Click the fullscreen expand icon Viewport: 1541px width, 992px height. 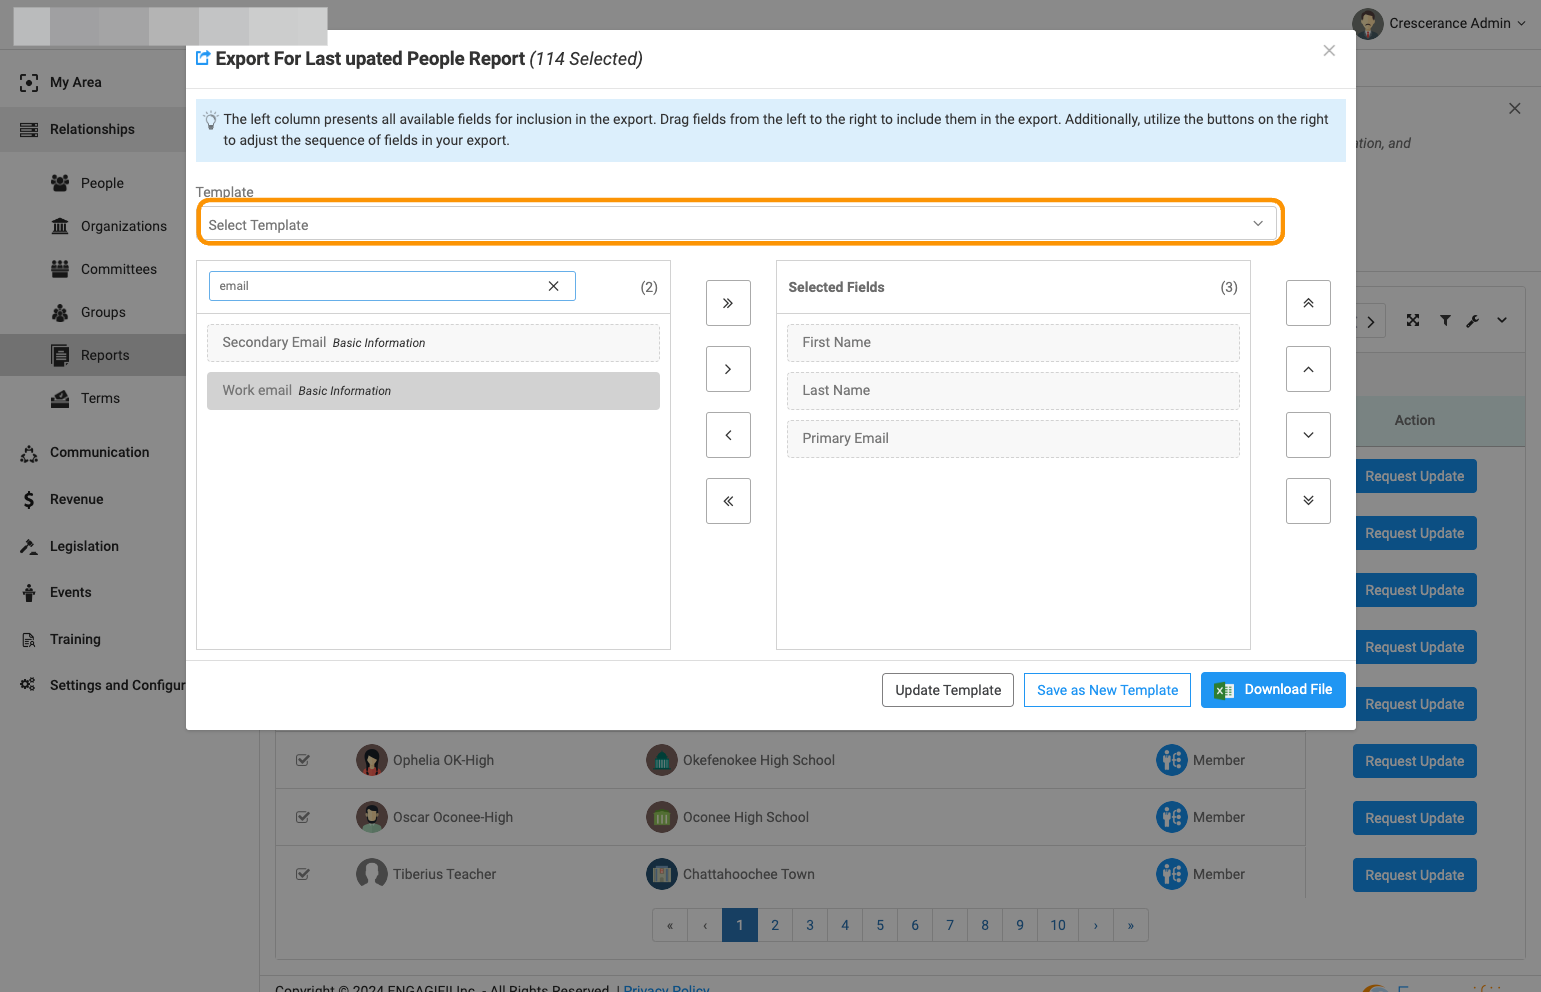tap(1413, 320)
